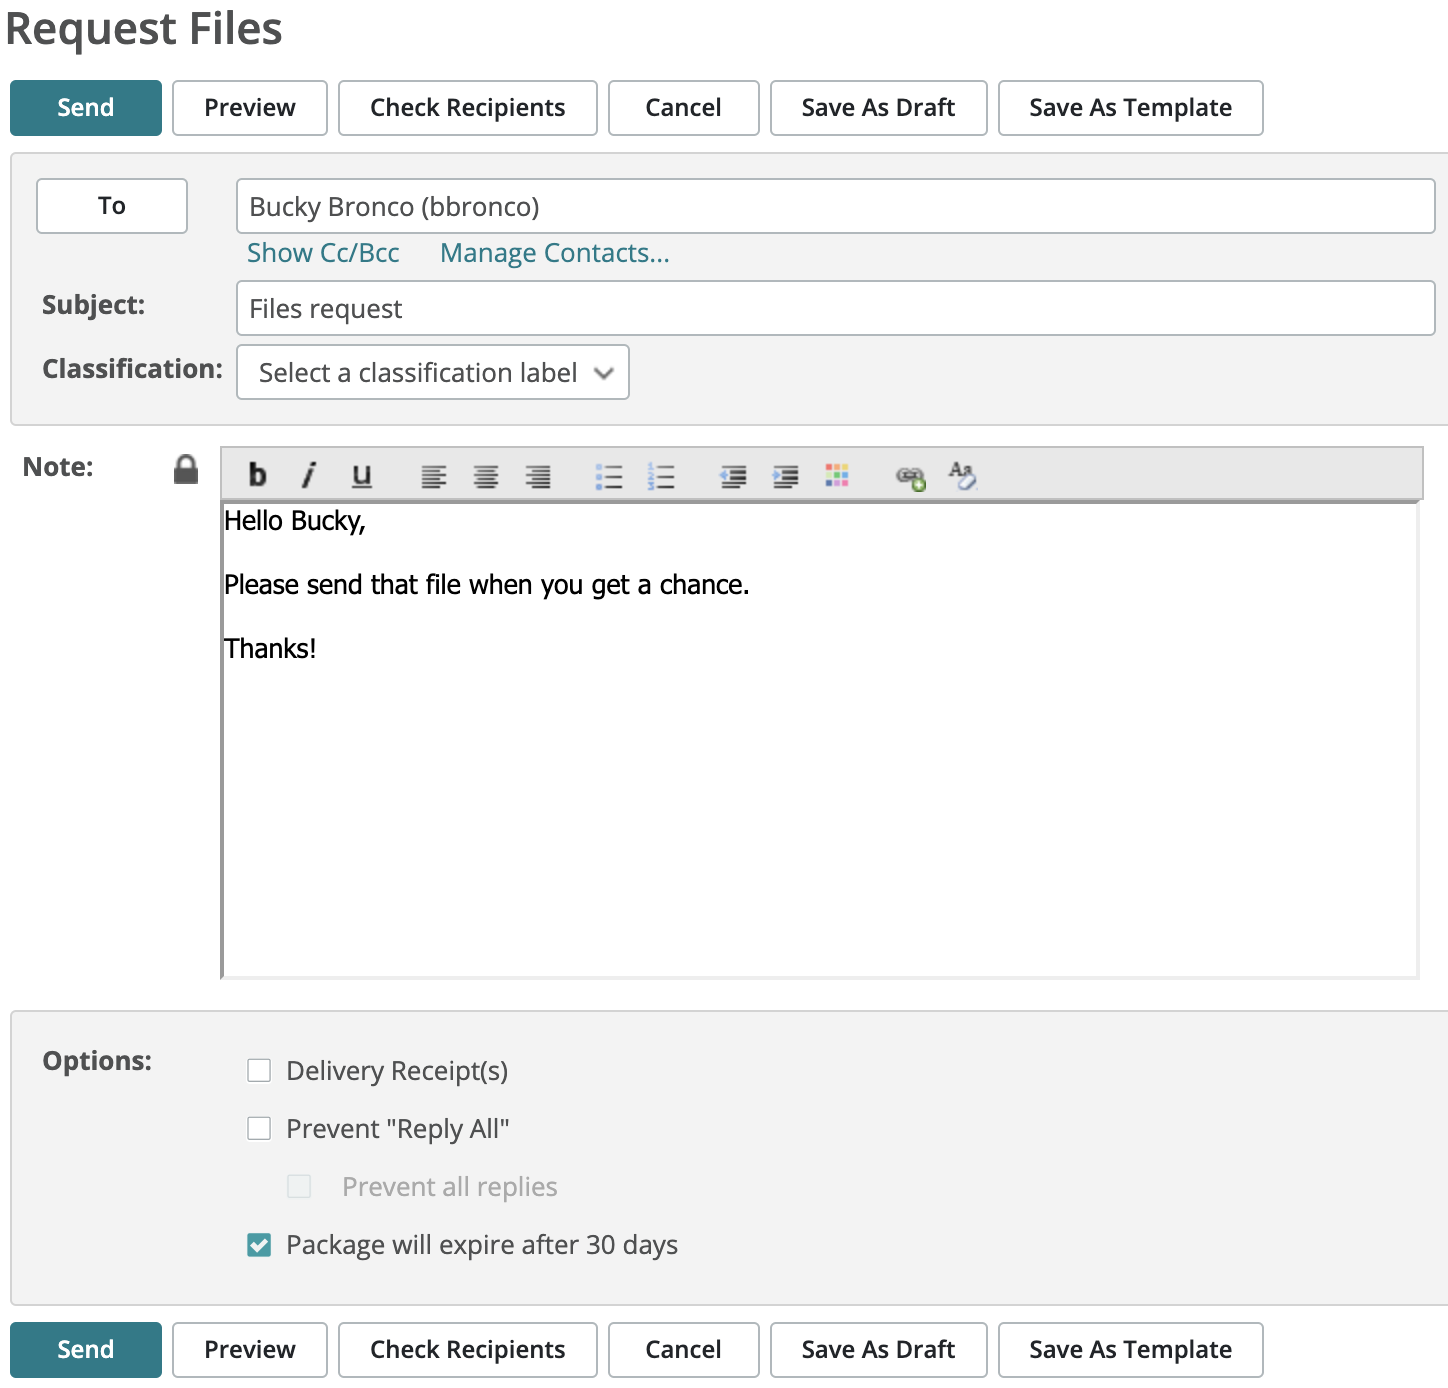1448x1388 pixels.
Task: Increase indent of the note paragraph
Action: point(786,477)
